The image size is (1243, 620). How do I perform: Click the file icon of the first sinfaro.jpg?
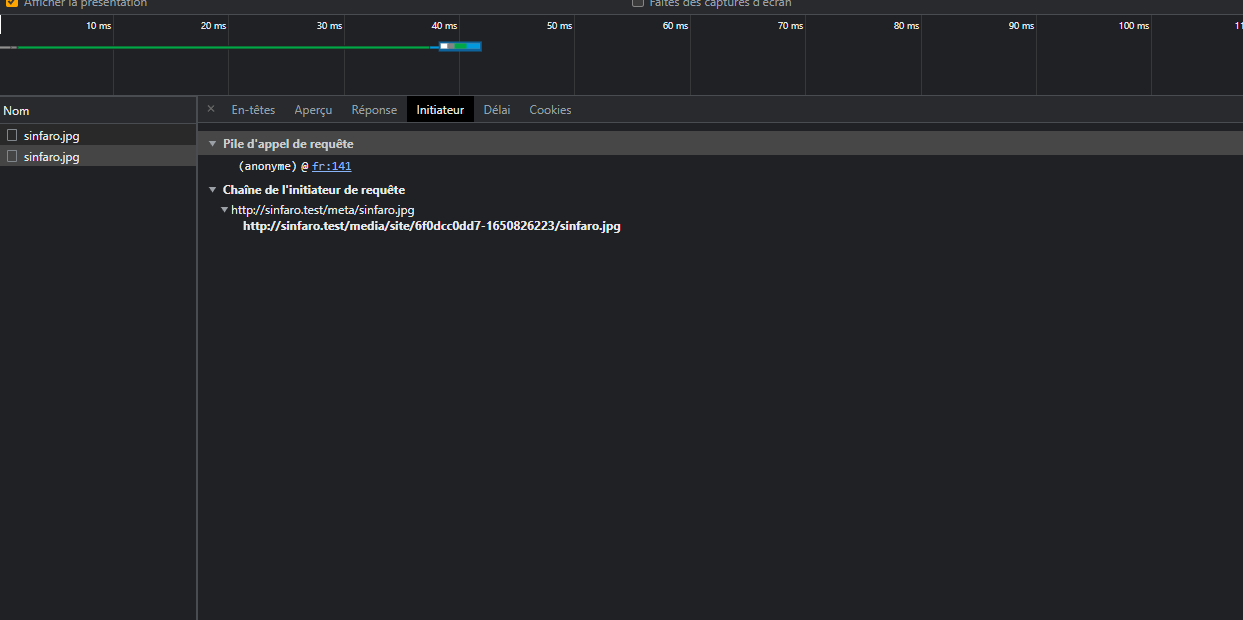point(12,135)
